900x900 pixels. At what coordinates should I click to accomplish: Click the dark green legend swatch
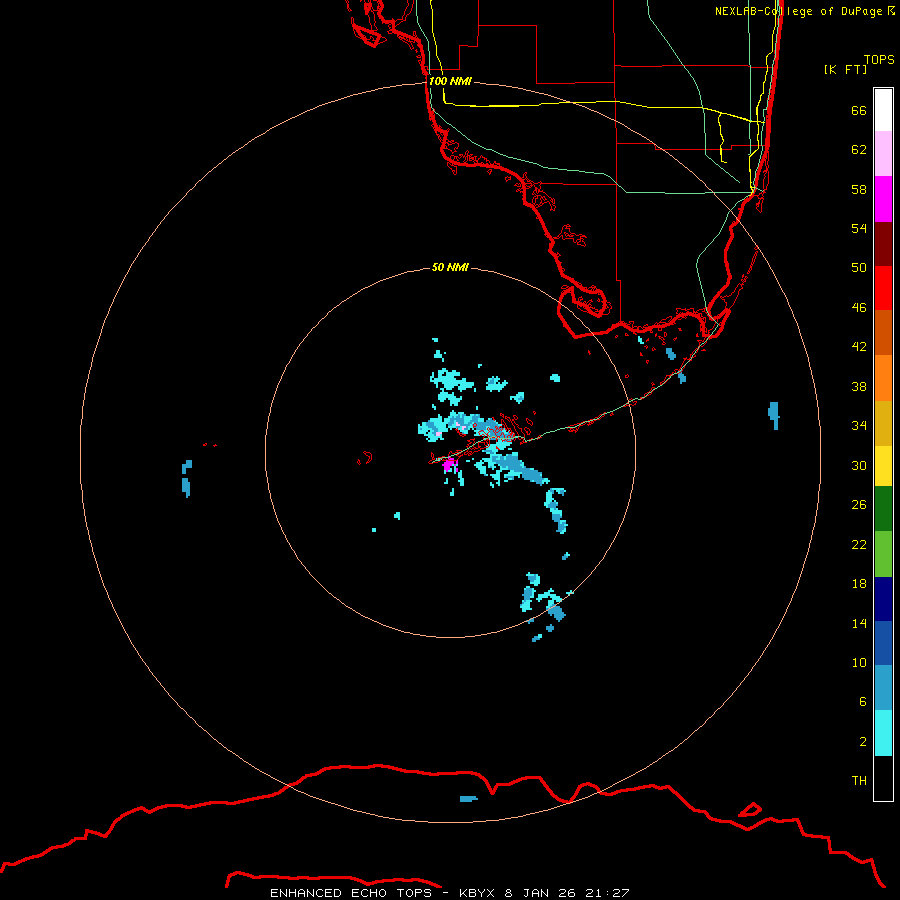click(883, 509)
